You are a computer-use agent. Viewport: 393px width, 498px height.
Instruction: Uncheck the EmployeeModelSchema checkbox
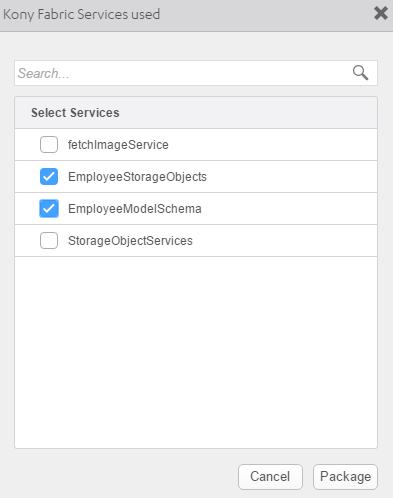[49, 208]
